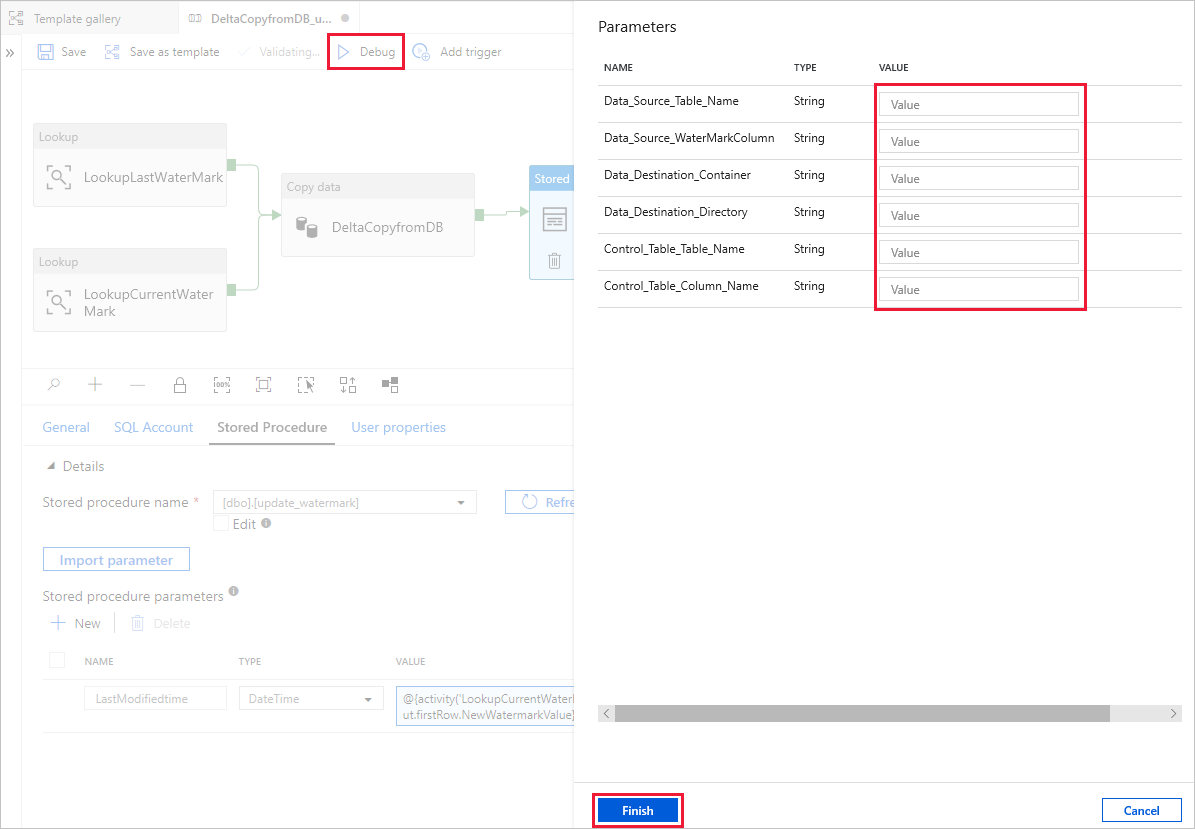Image resolution: width=1195 pixels, height=829 pixels.
Task: Delete the Stored procedure activity via trash icon
Action: [x=555, y=261]
